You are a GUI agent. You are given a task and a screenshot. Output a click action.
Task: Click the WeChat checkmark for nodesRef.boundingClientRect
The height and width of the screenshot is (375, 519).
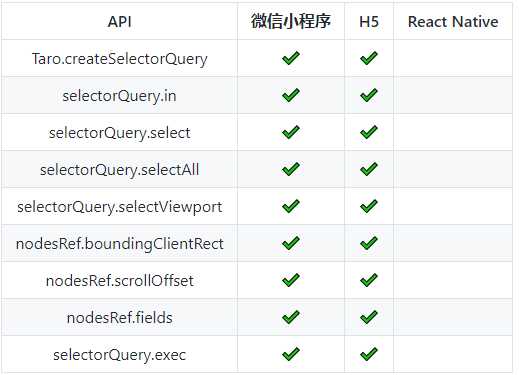point(291,243)
